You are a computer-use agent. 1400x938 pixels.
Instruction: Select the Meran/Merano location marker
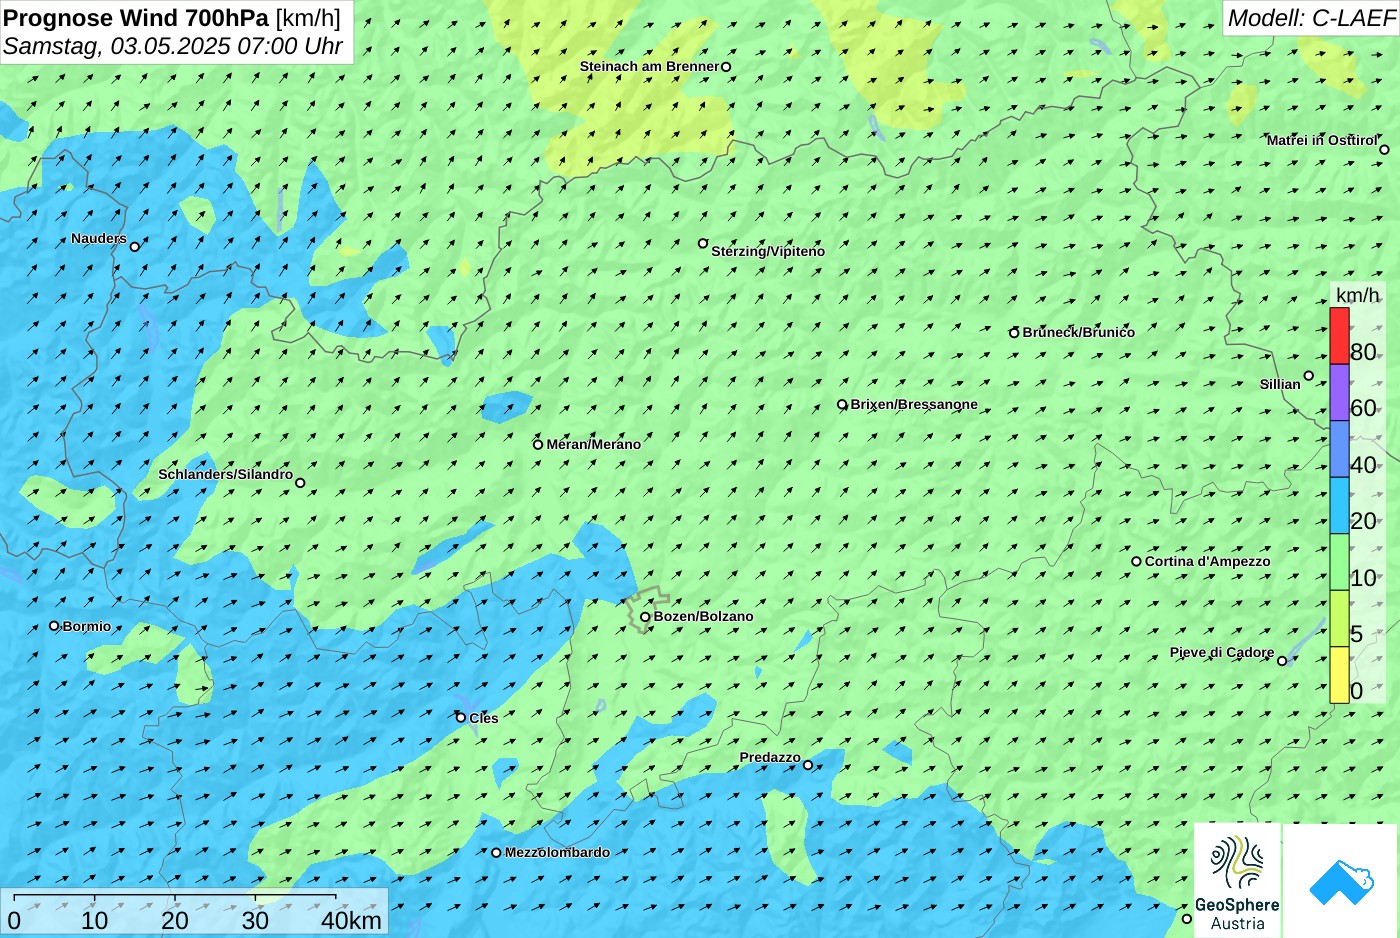tap(538, 444)
